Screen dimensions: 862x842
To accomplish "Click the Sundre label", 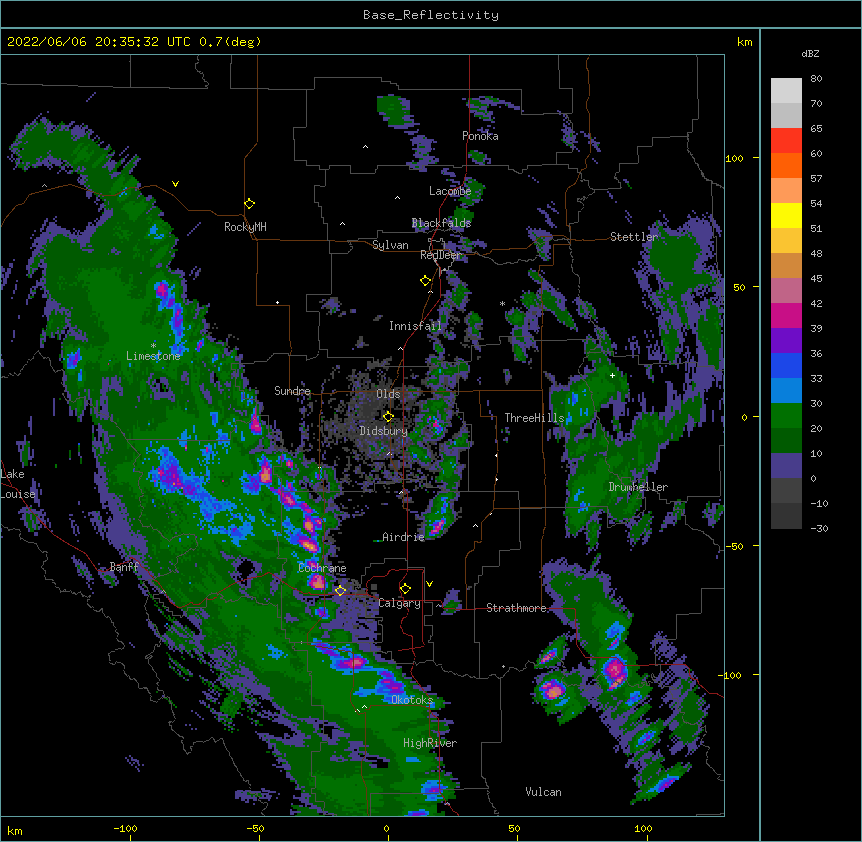I will coord(292,391).
